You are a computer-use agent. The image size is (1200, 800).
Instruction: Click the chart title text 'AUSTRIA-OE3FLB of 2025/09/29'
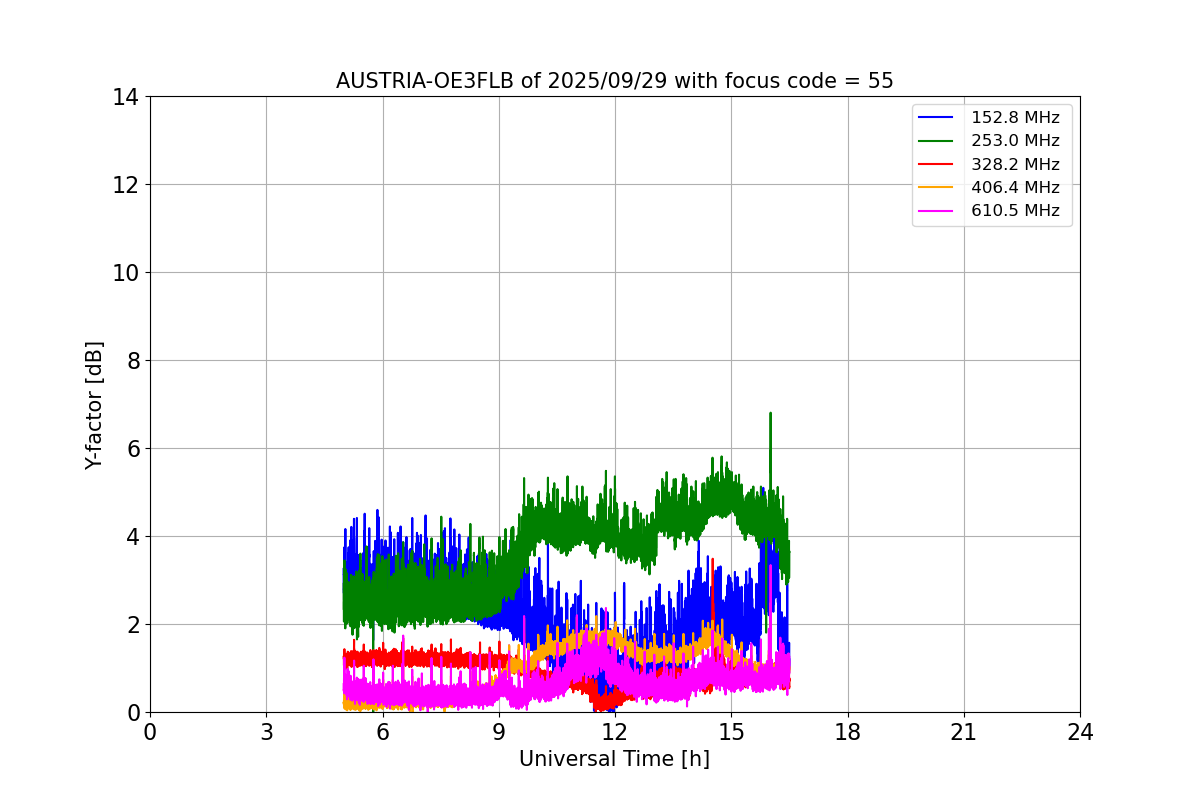click(x=501, y=81)
